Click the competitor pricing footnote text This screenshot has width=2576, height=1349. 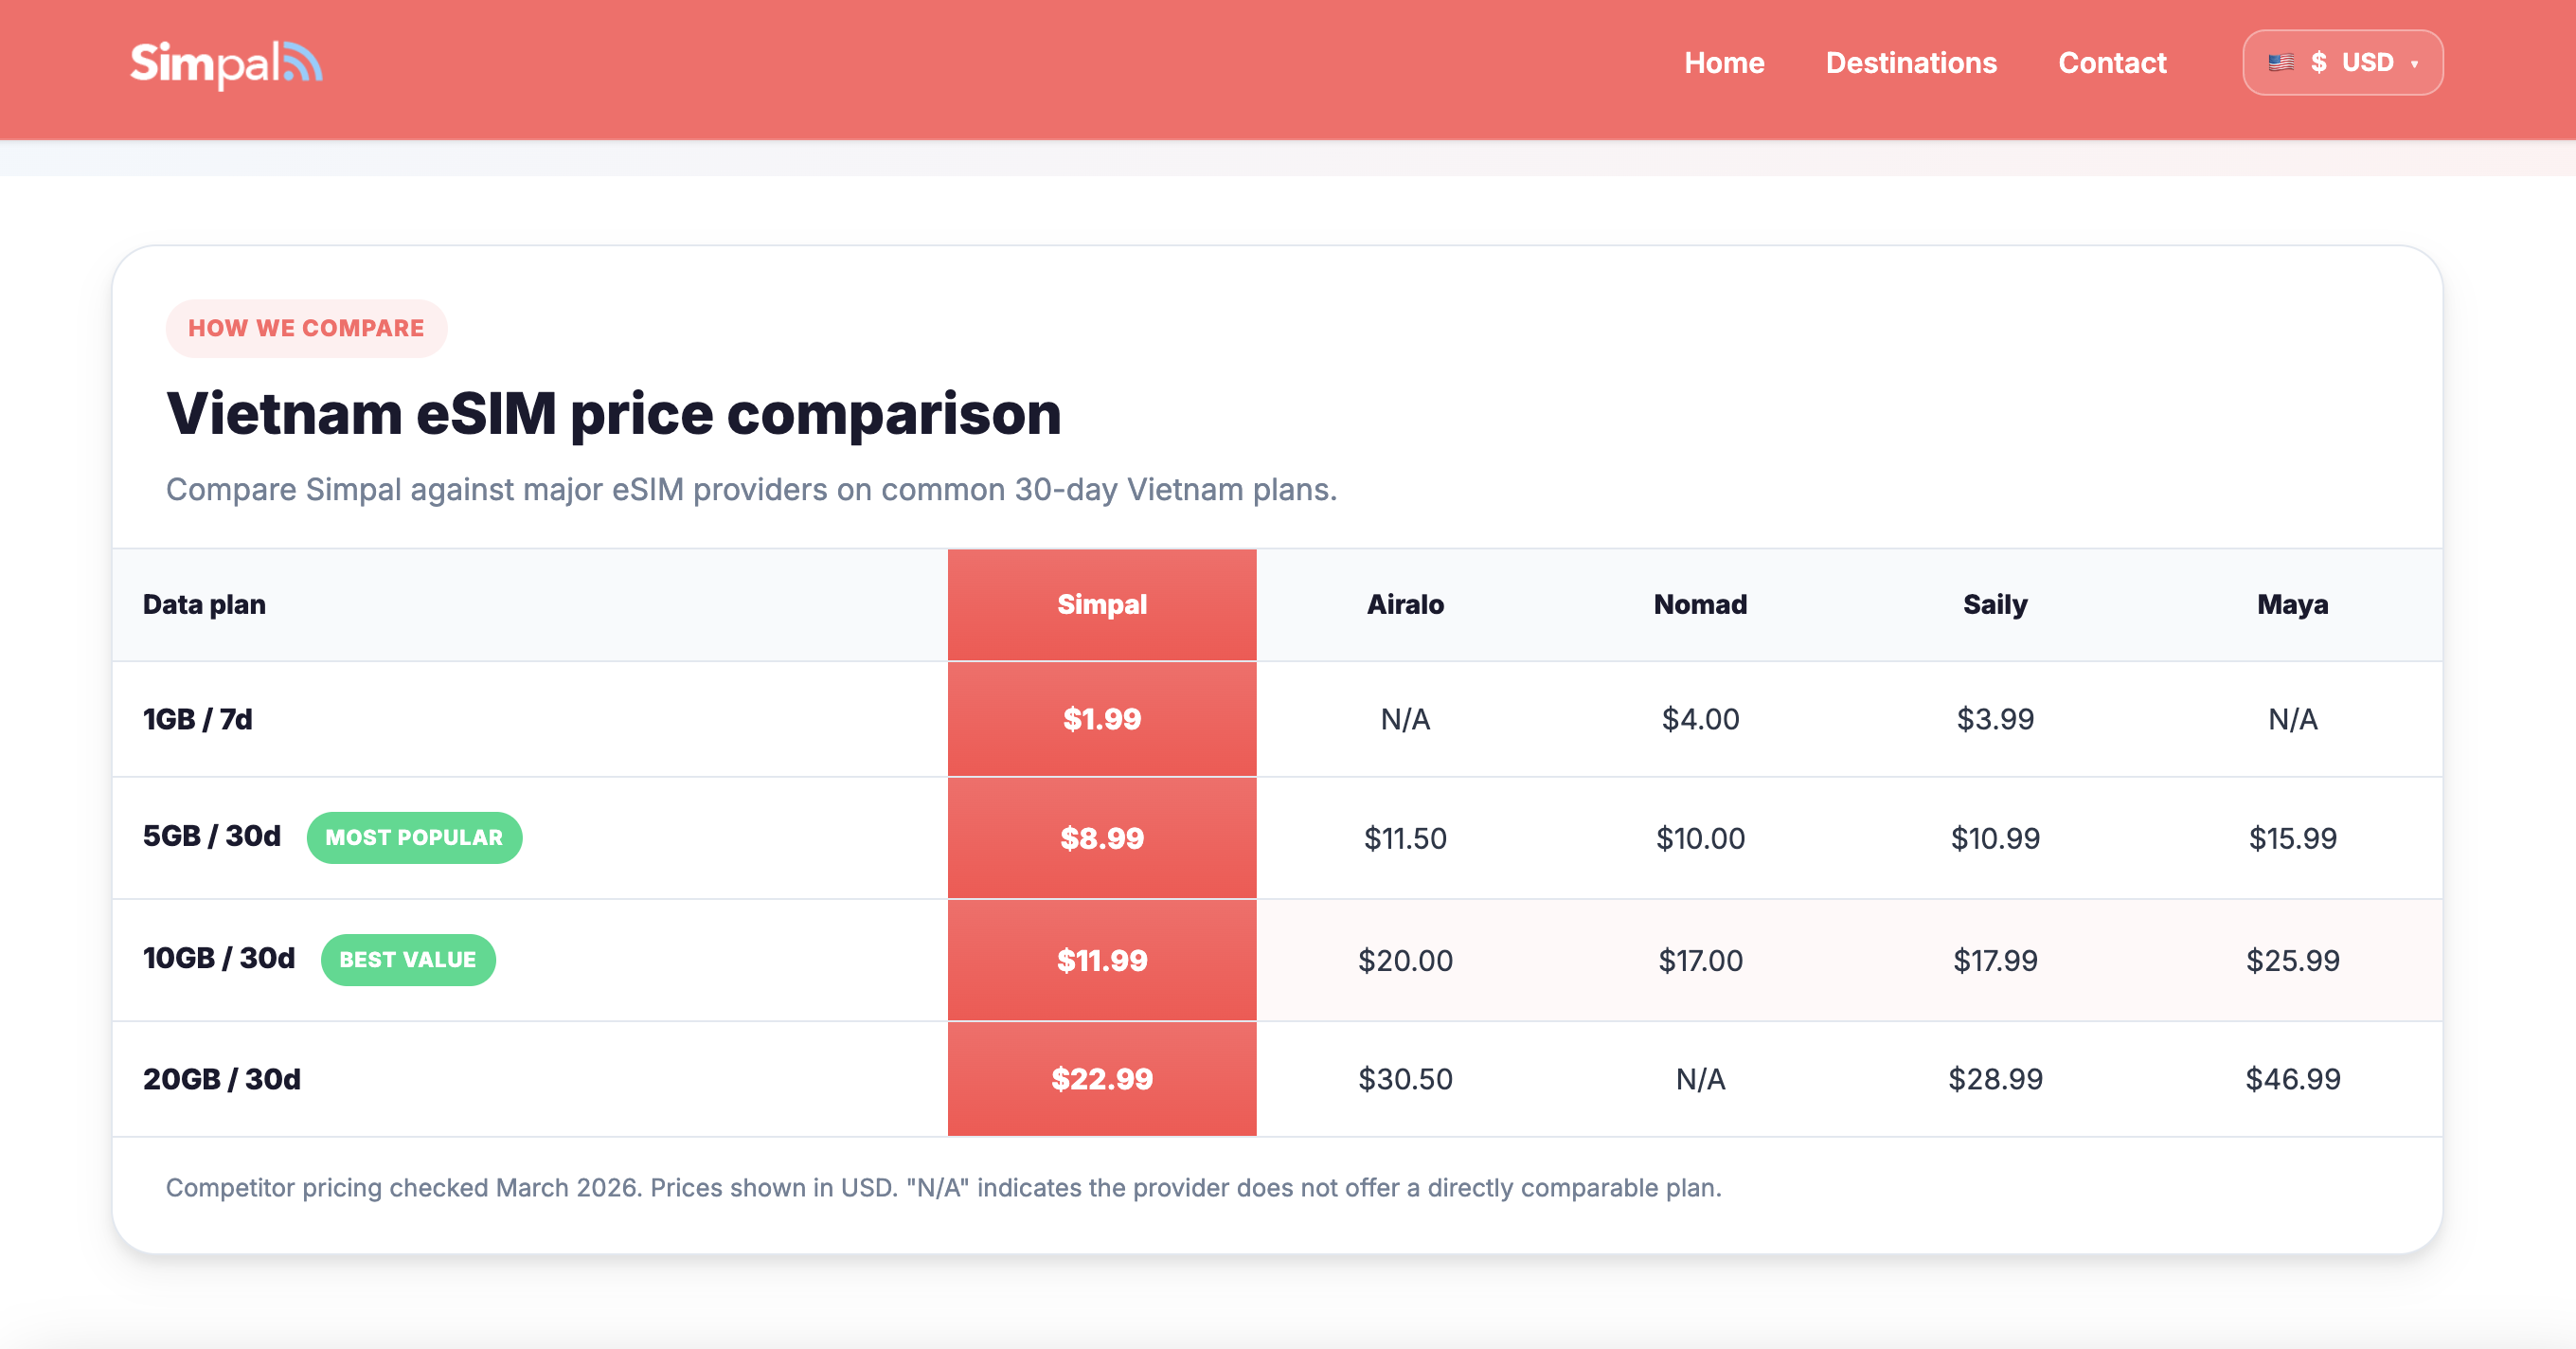point(943,1187)
